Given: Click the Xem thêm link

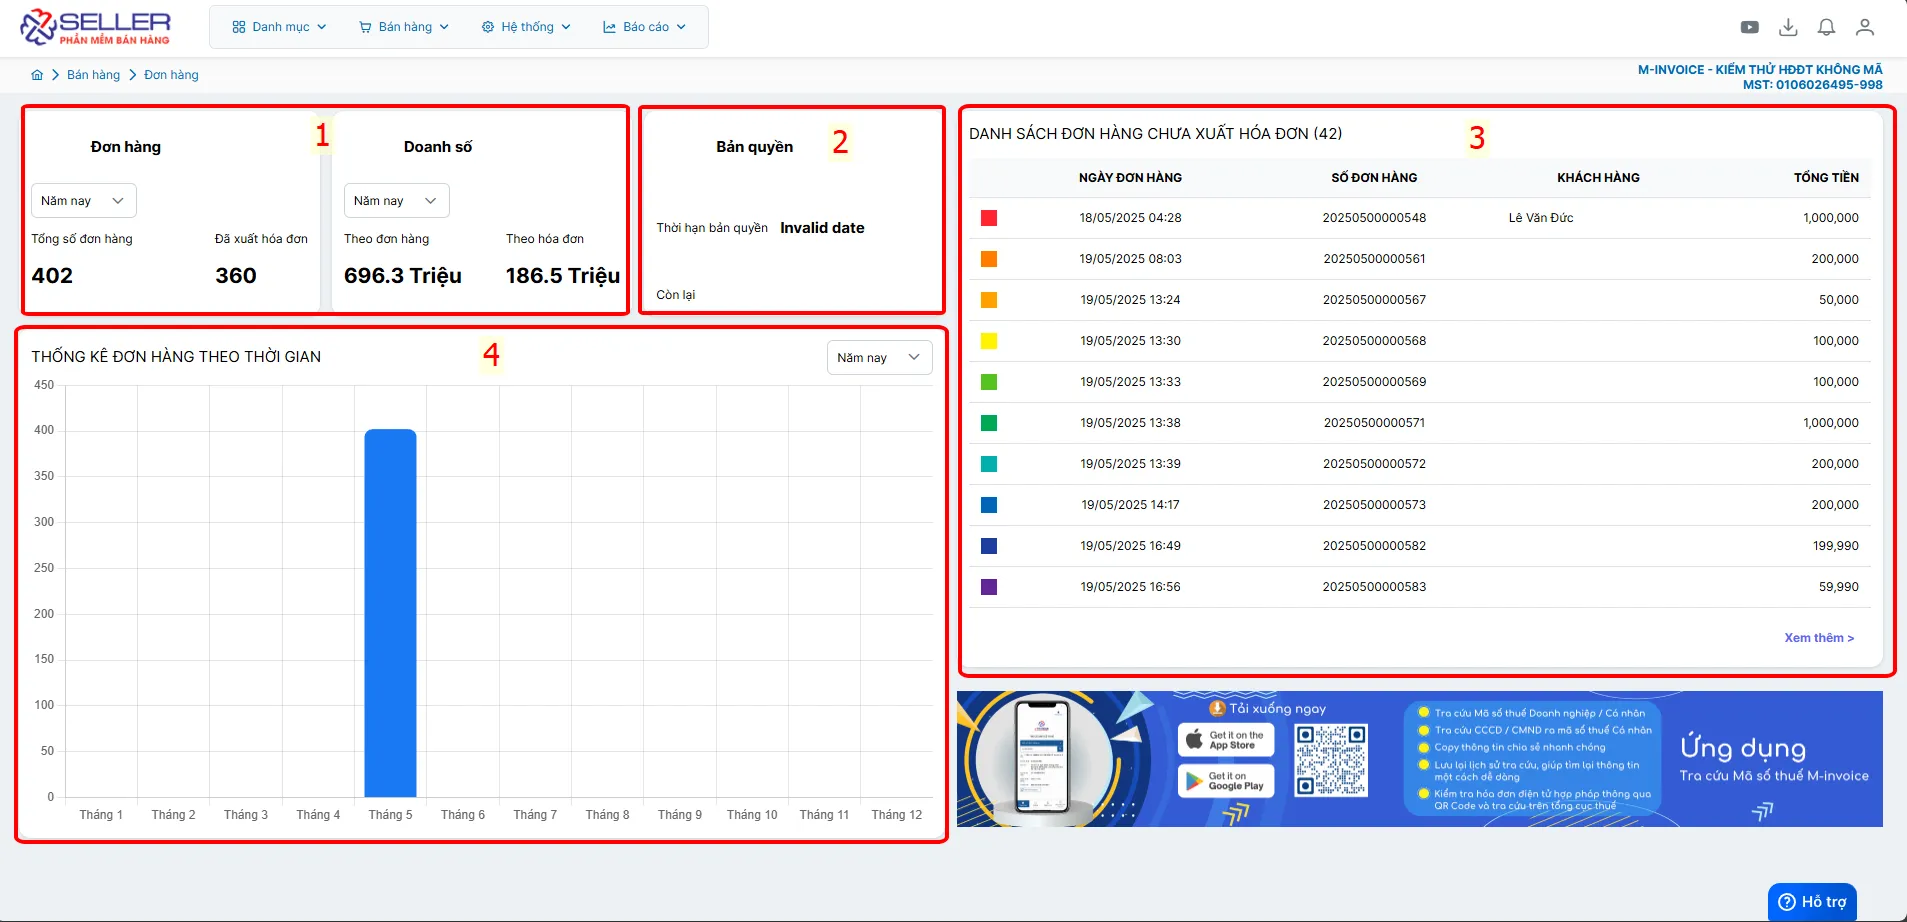Looking at the screenshot, I should (1819, 638).
